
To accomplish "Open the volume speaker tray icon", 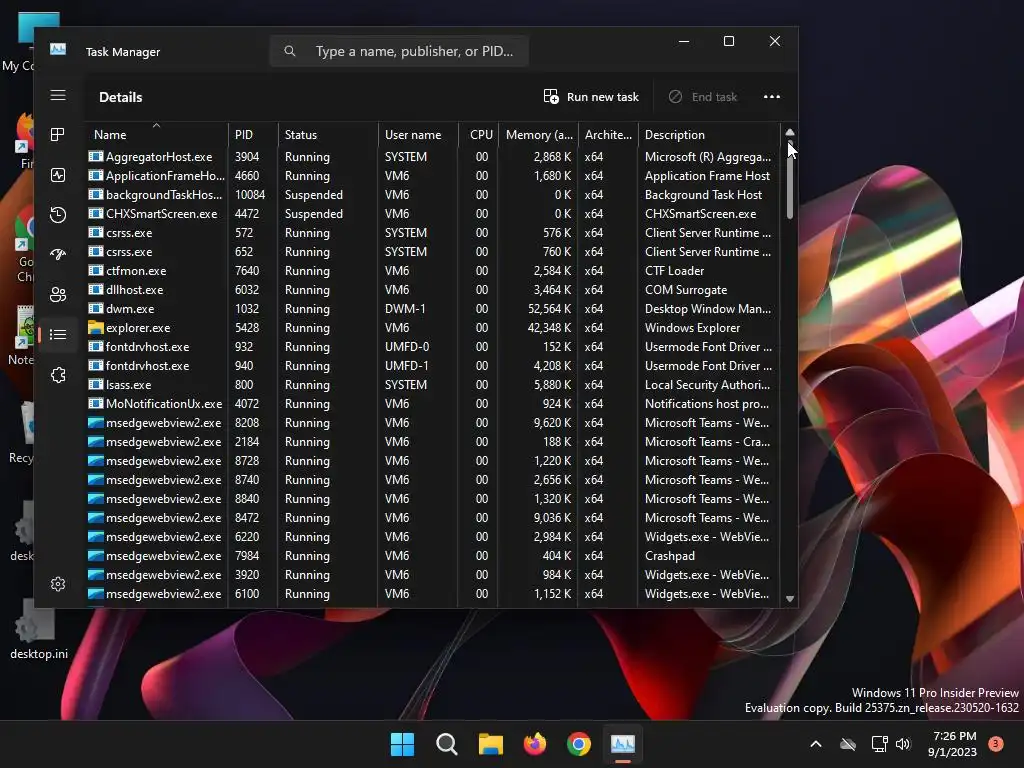I will point(903,744).
